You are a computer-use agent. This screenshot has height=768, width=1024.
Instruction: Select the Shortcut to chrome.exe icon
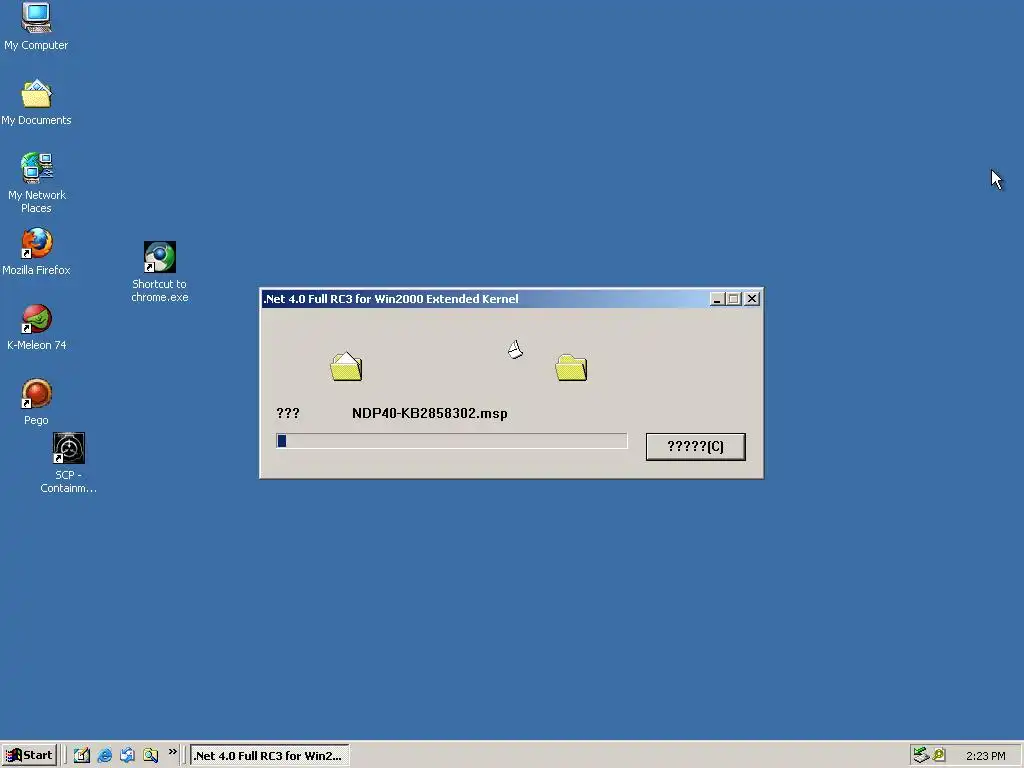[x=159, y=272]
